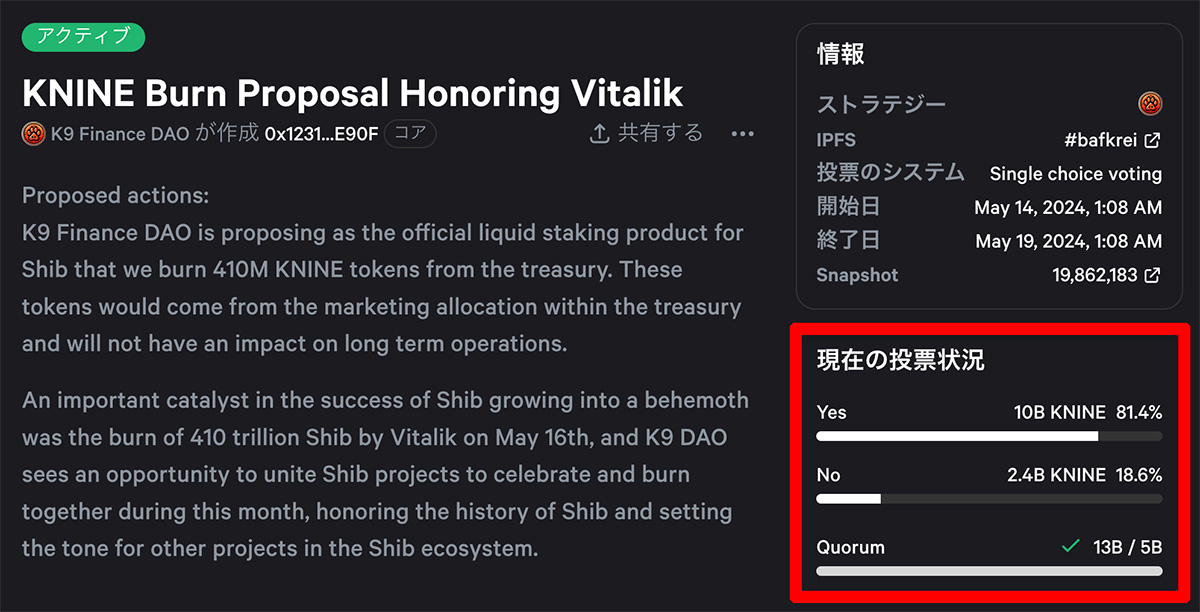Click the Quorum progress bar
The width and height of the screenshot is (1200, 612).
pyautogui.click(x=989, y=571)
